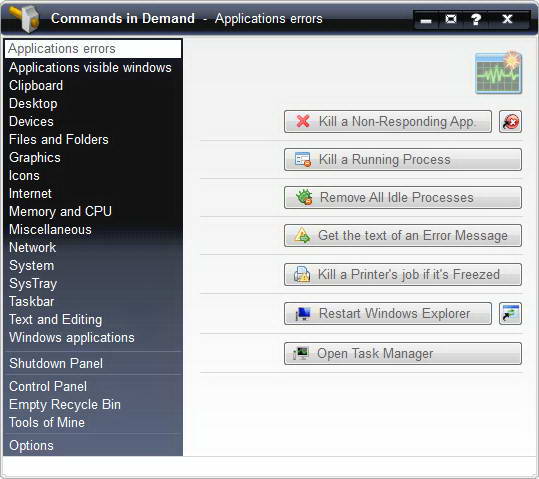Open Tools of Mine

tap(93, 423)
